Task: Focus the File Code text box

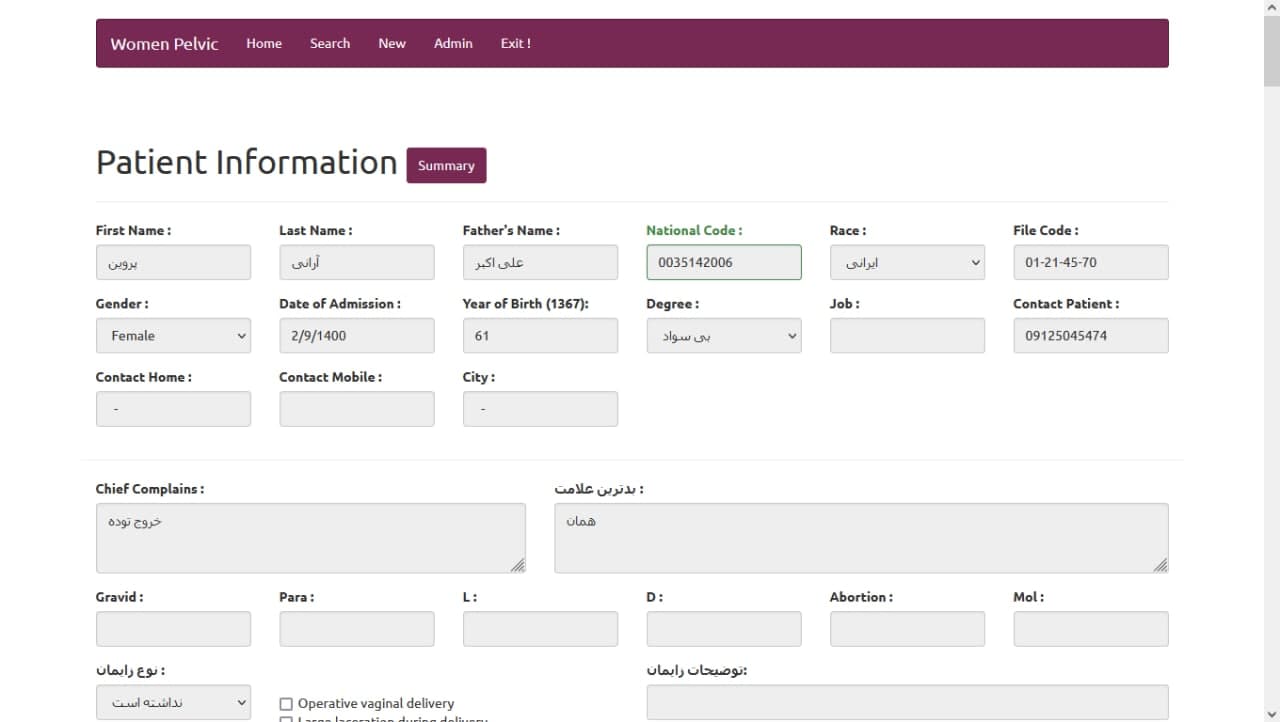Action: [x=1090, y=263]
